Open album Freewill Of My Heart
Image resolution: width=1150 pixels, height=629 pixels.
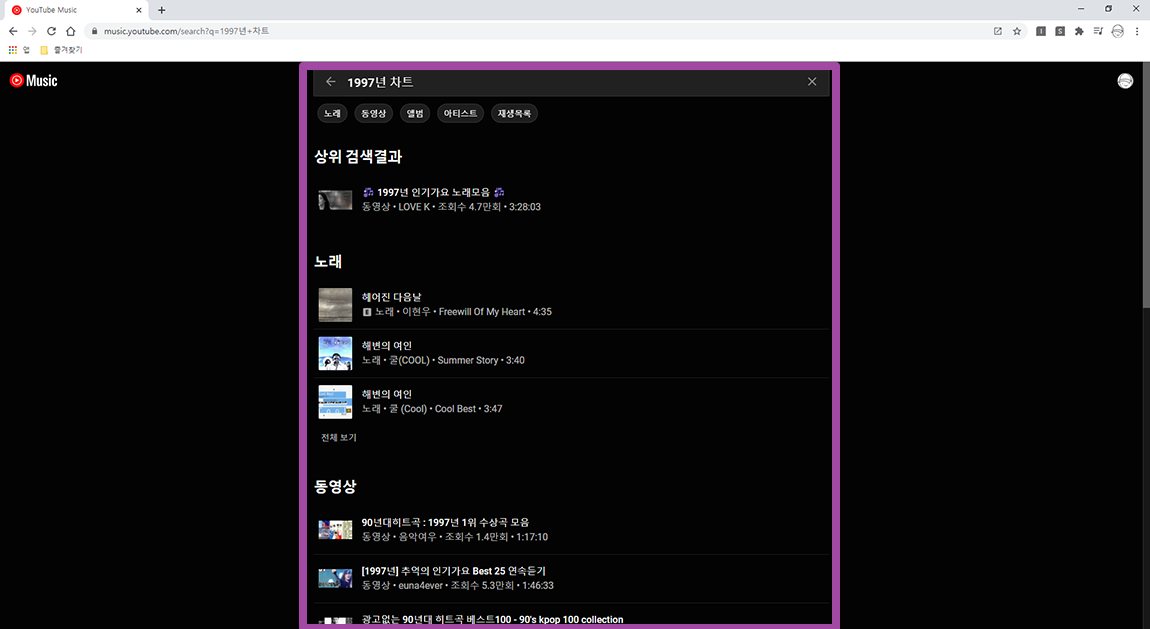click(481, 312)
